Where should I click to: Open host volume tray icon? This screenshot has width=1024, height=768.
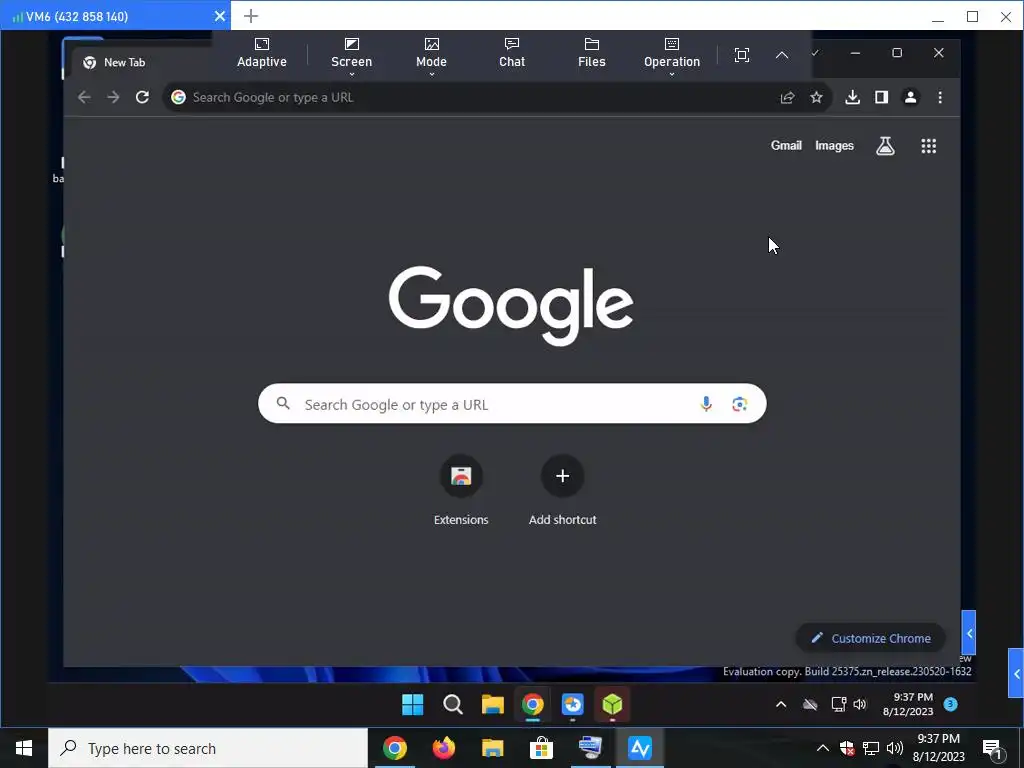pyautogui.click(x=895, y=748)
